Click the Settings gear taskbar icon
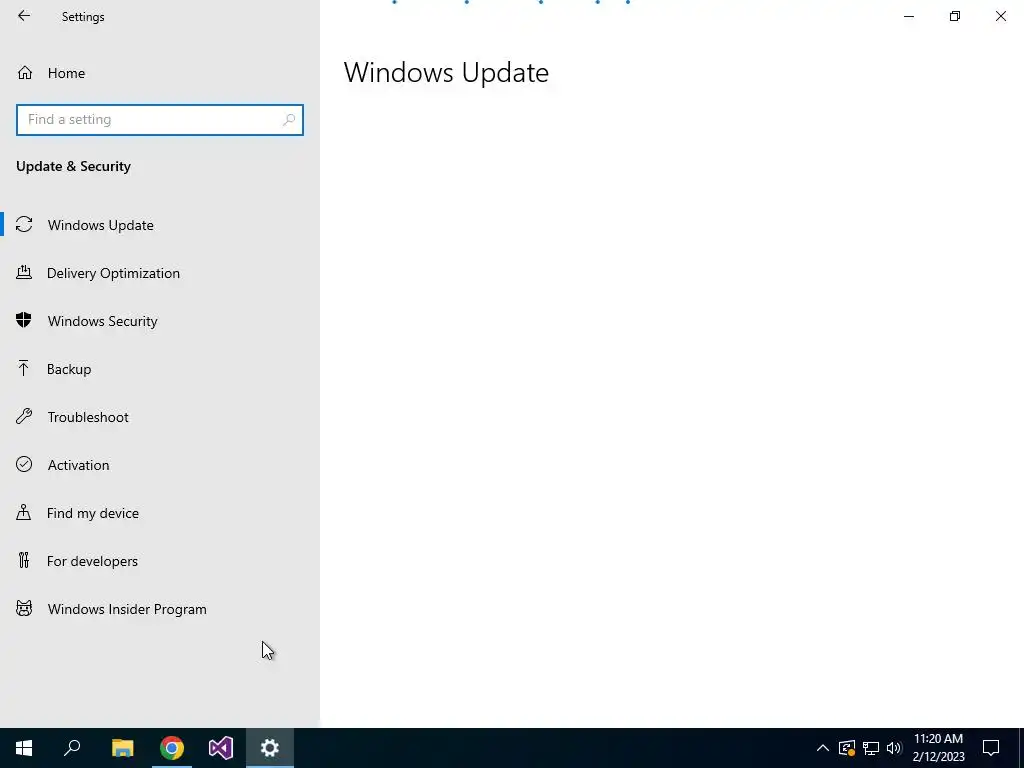Viewport: 1024px width, 768px height. (270, 748)
